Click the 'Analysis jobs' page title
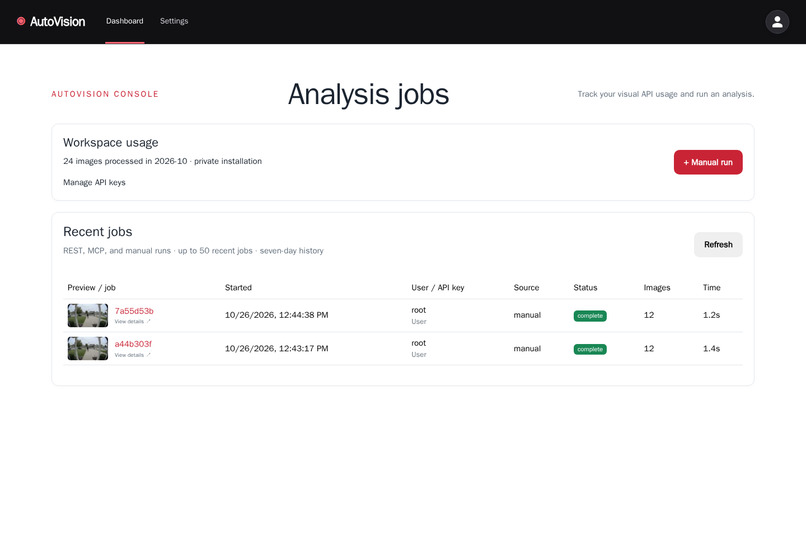This screenshot has width=806, height=537. pyautogui.click(x=368, y=94)
